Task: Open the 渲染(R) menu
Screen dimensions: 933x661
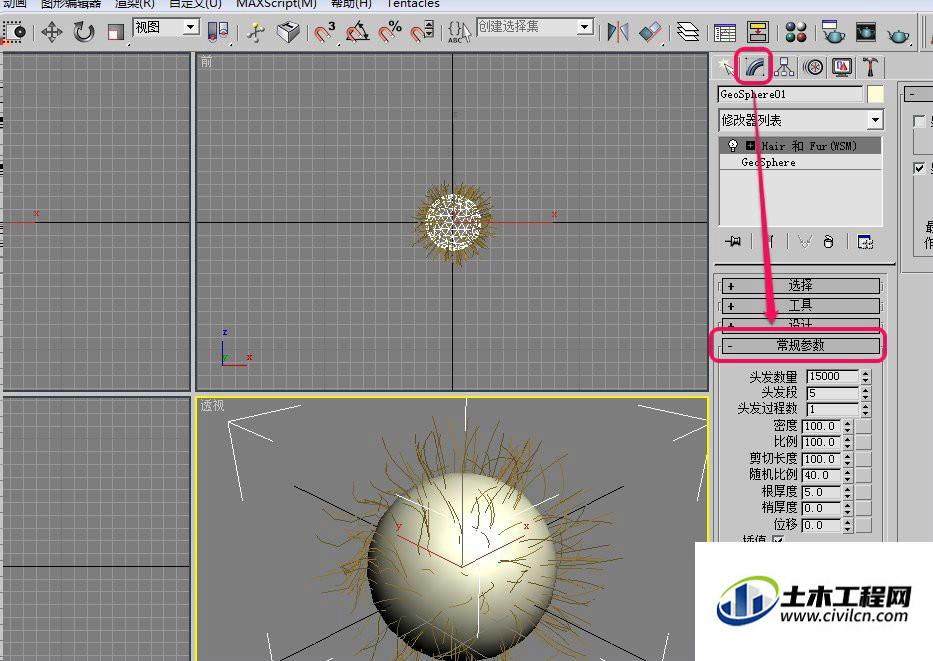Action: click(x=134, y=4)
